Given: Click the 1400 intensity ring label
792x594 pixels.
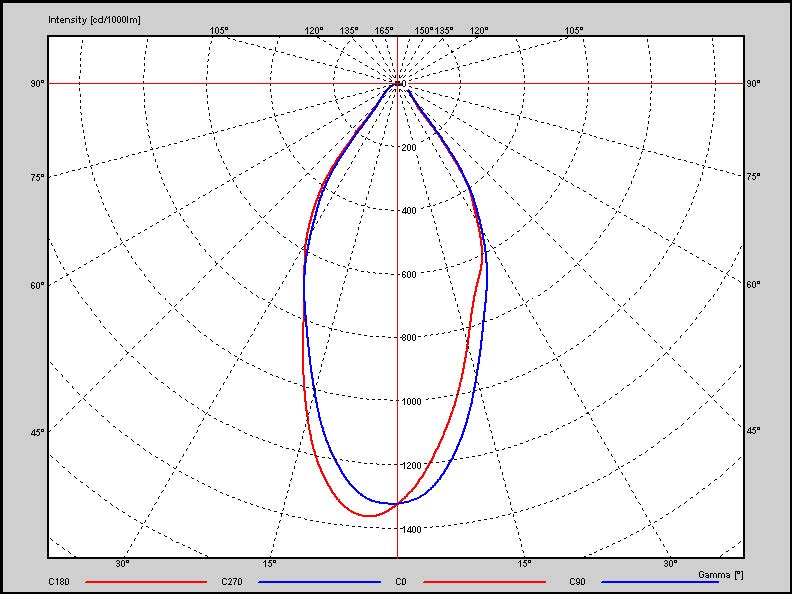Looking at the screenshot, I should pos(411,529).
